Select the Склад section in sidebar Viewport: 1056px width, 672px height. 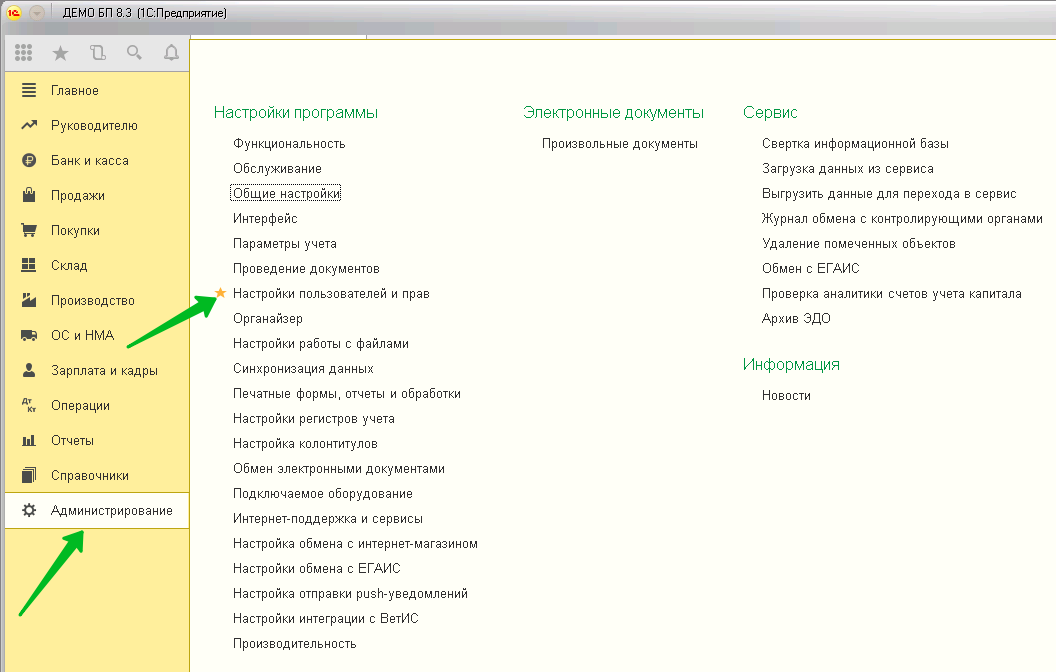point(69,266)
